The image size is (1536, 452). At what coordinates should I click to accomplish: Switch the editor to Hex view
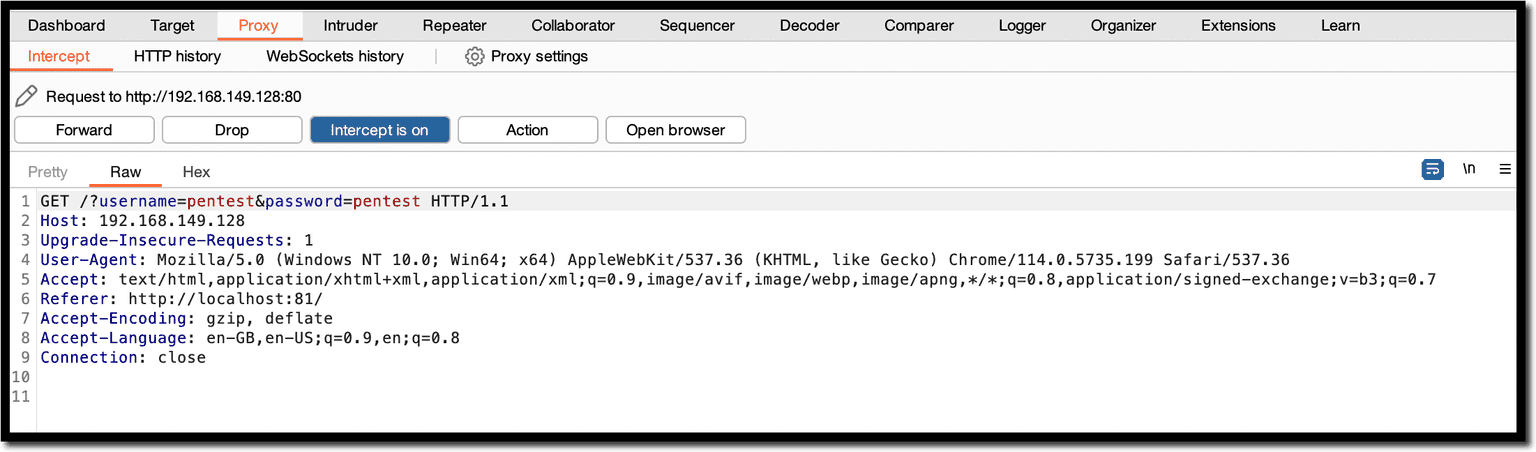click(196, 172)
